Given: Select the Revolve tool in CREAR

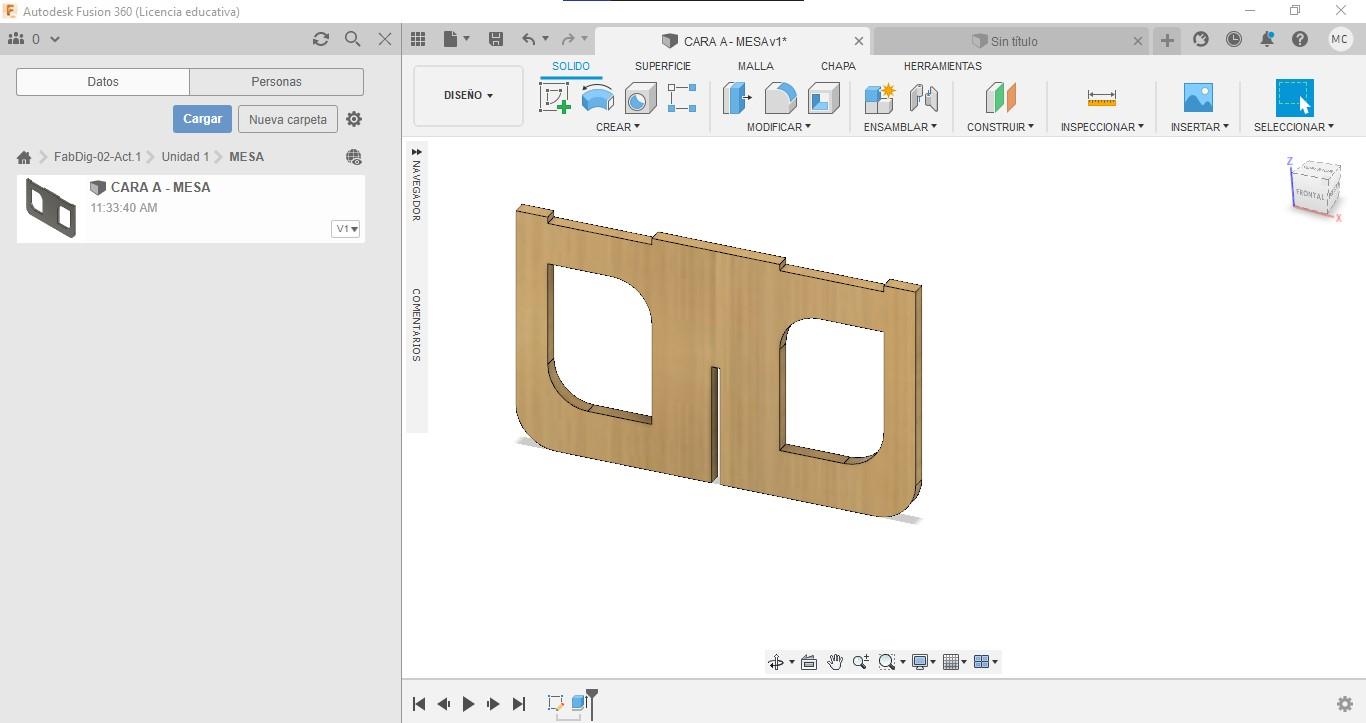Looking at the screenshot, I should click(598, 98).
